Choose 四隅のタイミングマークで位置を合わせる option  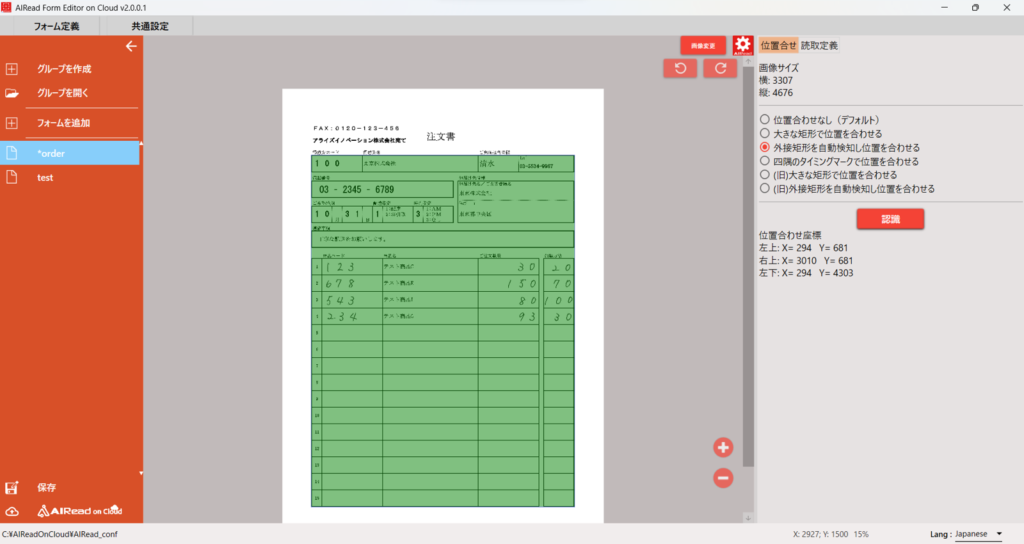[x=765, y=161]
